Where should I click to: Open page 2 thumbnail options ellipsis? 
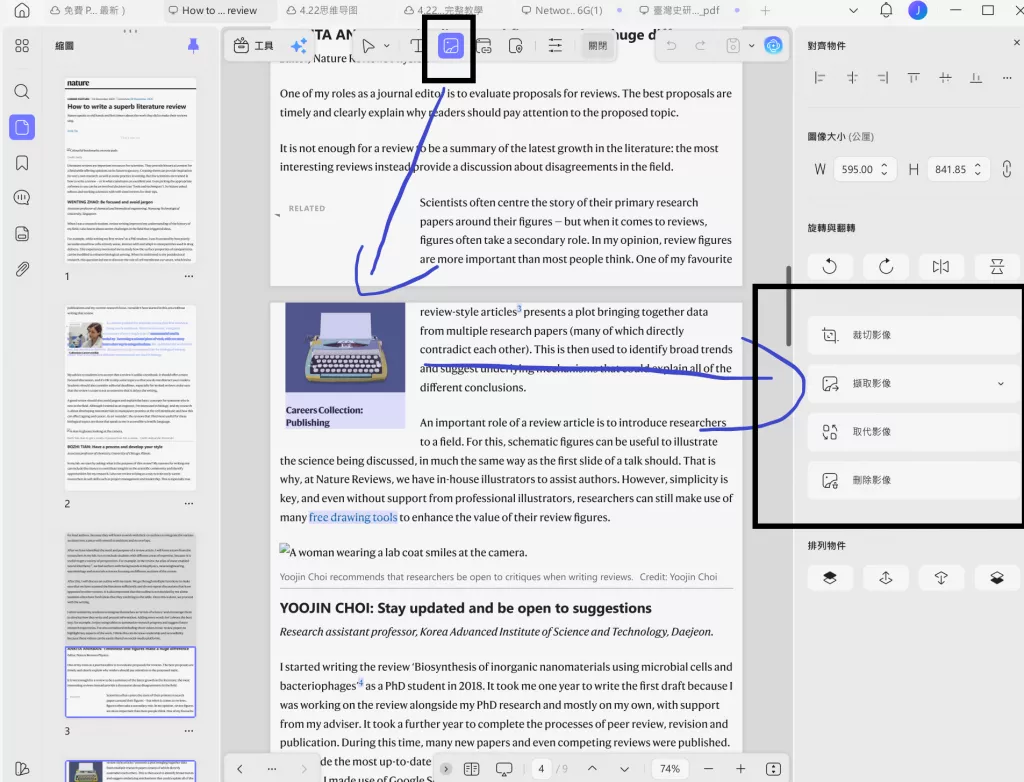click(189, 504)
